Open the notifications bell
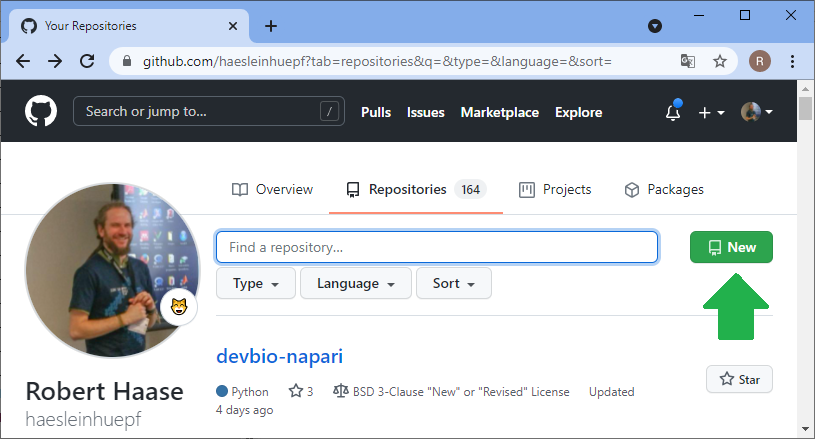 (x=673, y=113)
